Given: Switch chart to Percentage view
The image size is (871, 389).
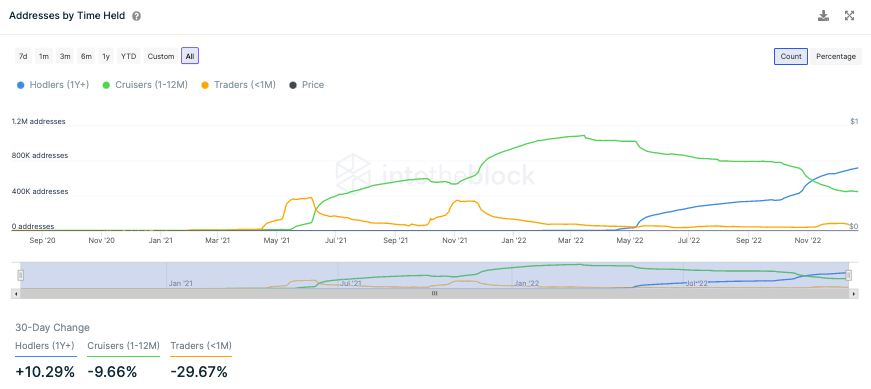Looking at the screenshot, I should coord(836,56).
